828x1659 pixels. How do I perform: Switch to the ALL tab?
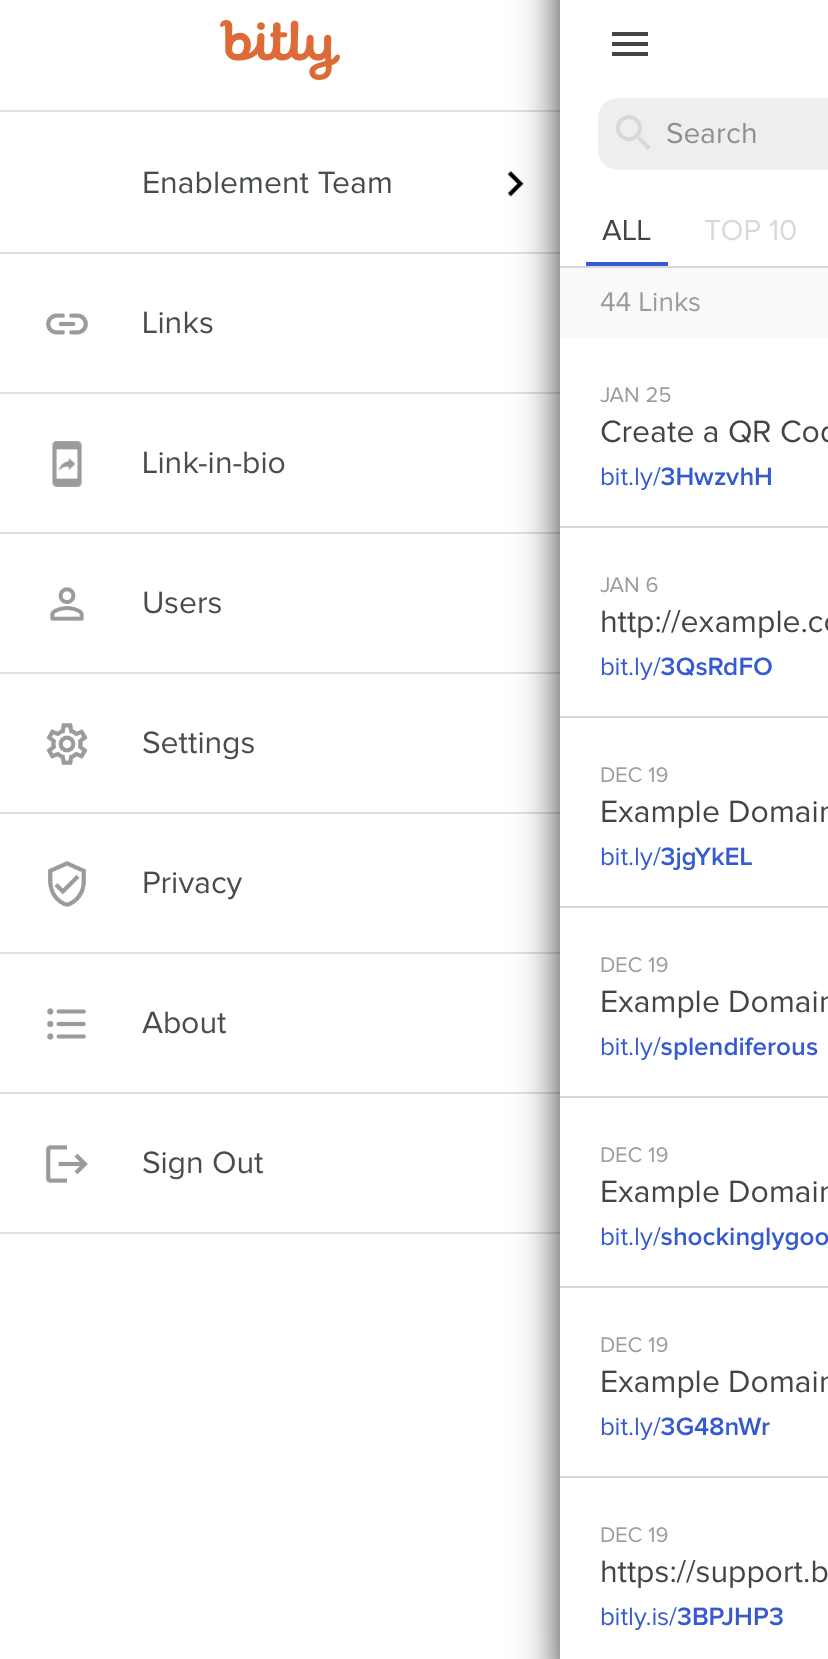click(627, 231)
